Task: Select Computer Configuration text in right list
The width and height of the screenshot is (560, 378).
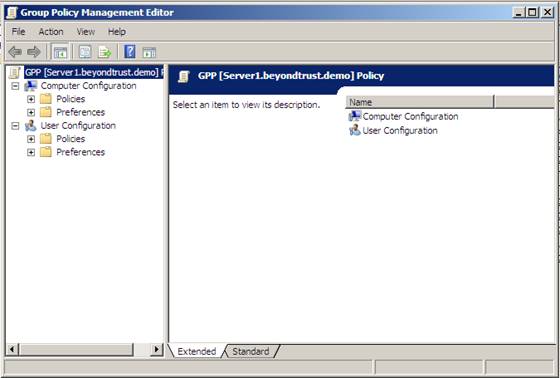Action: (x=410, y=116)
